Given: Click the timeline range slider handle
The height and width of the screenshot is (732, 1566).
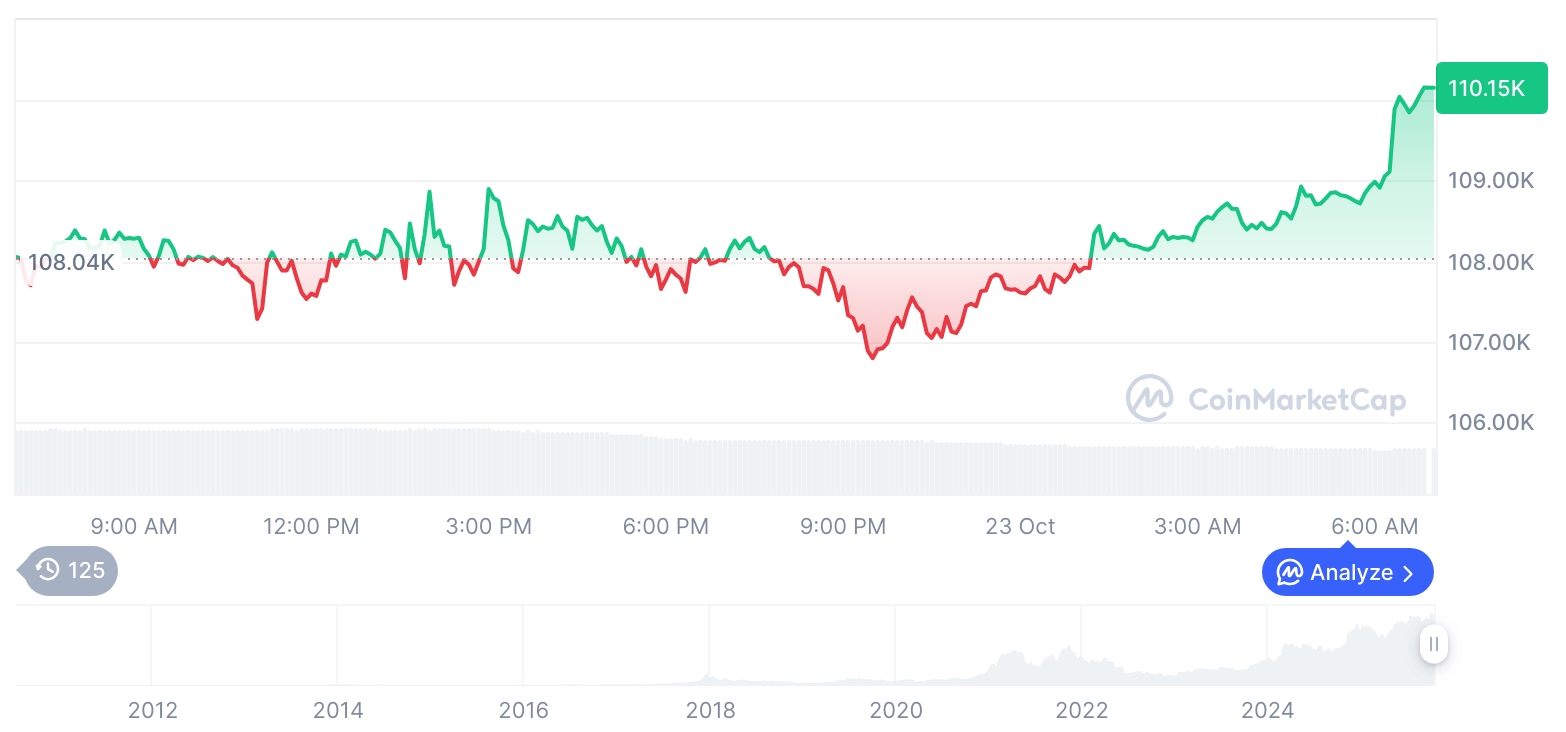Looking at the screenshot, I should (x=1433, y=644).
